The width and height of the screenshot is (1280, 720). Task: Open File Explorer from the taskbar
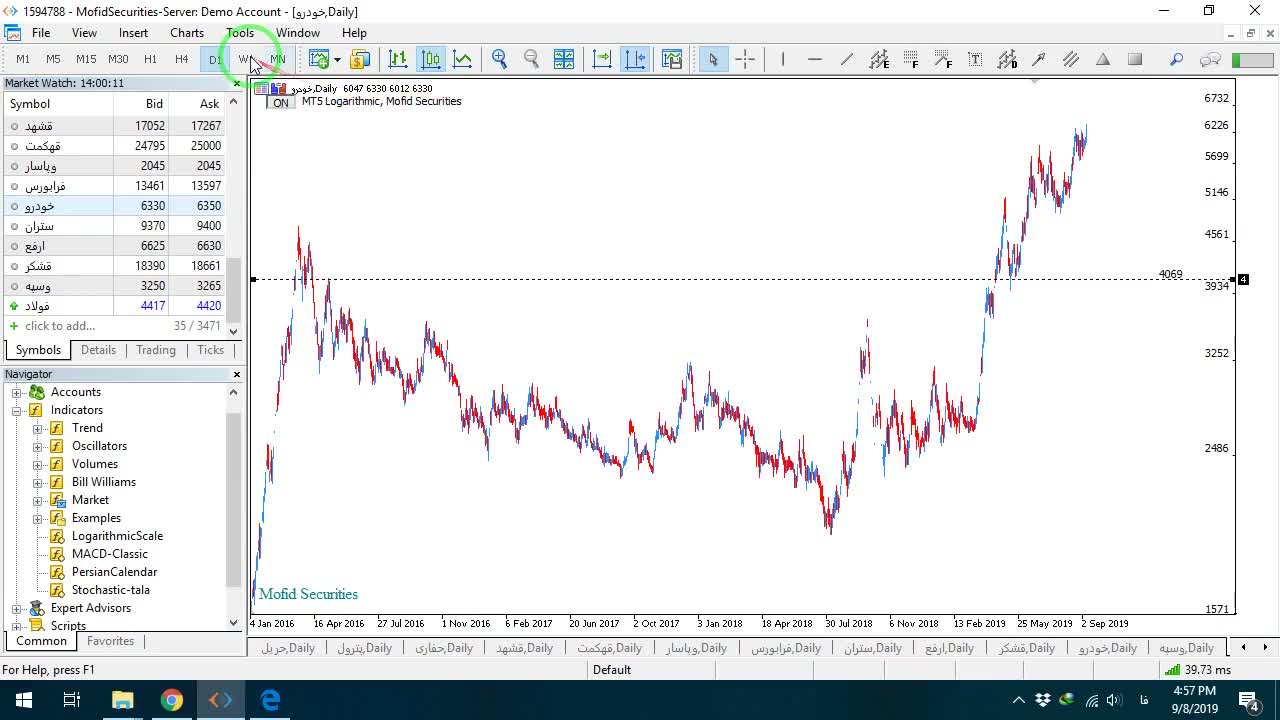(x=122, y=700)
